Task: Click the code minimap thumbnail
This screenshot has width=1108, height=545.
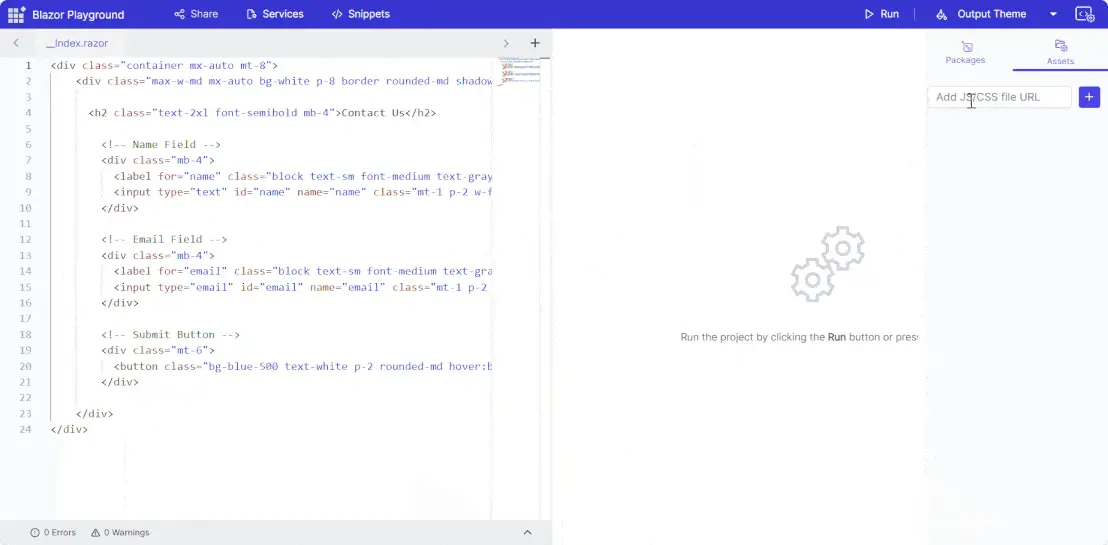Action: pos(519,71)
